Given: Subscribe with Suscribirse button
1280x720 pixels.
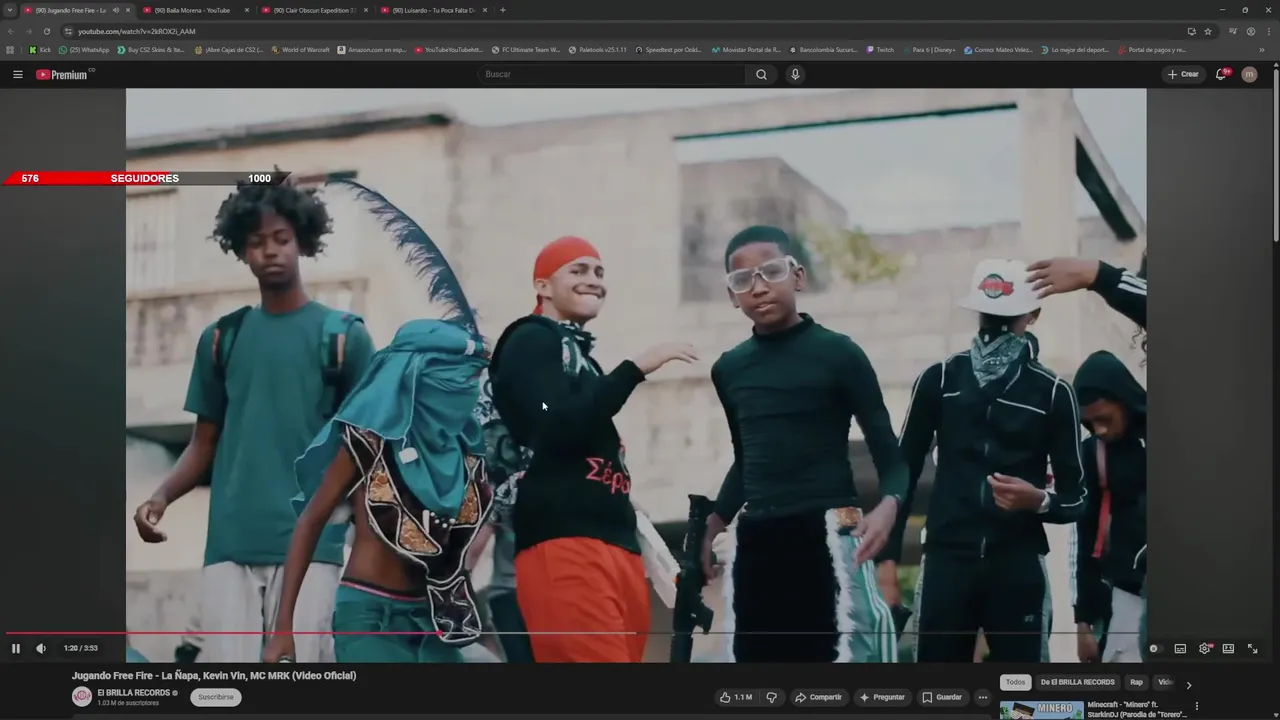Looking at the screenshot, I should click(216, 697).
